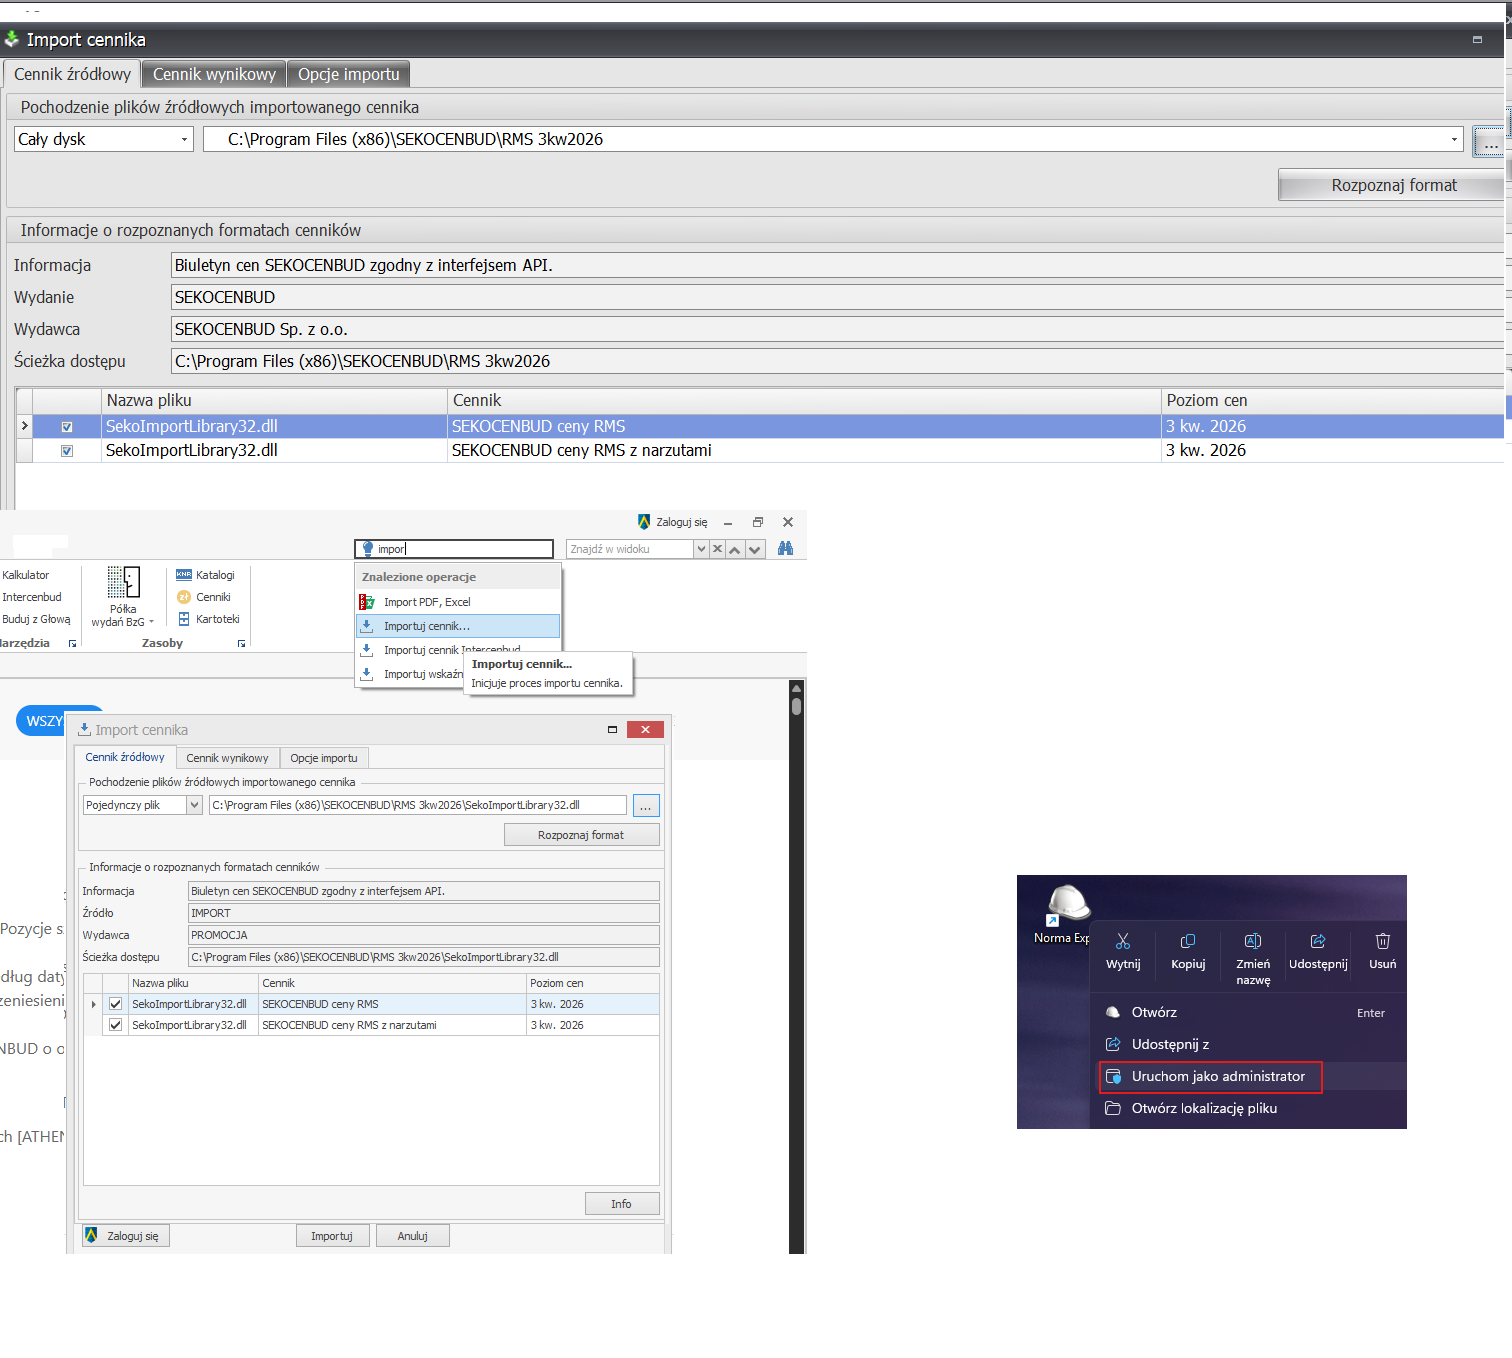Image resolution: width=1512 pixels, height=1358 pixels.
Task: Click the Usuń trash icon
Action: [x=1383, y=941]
